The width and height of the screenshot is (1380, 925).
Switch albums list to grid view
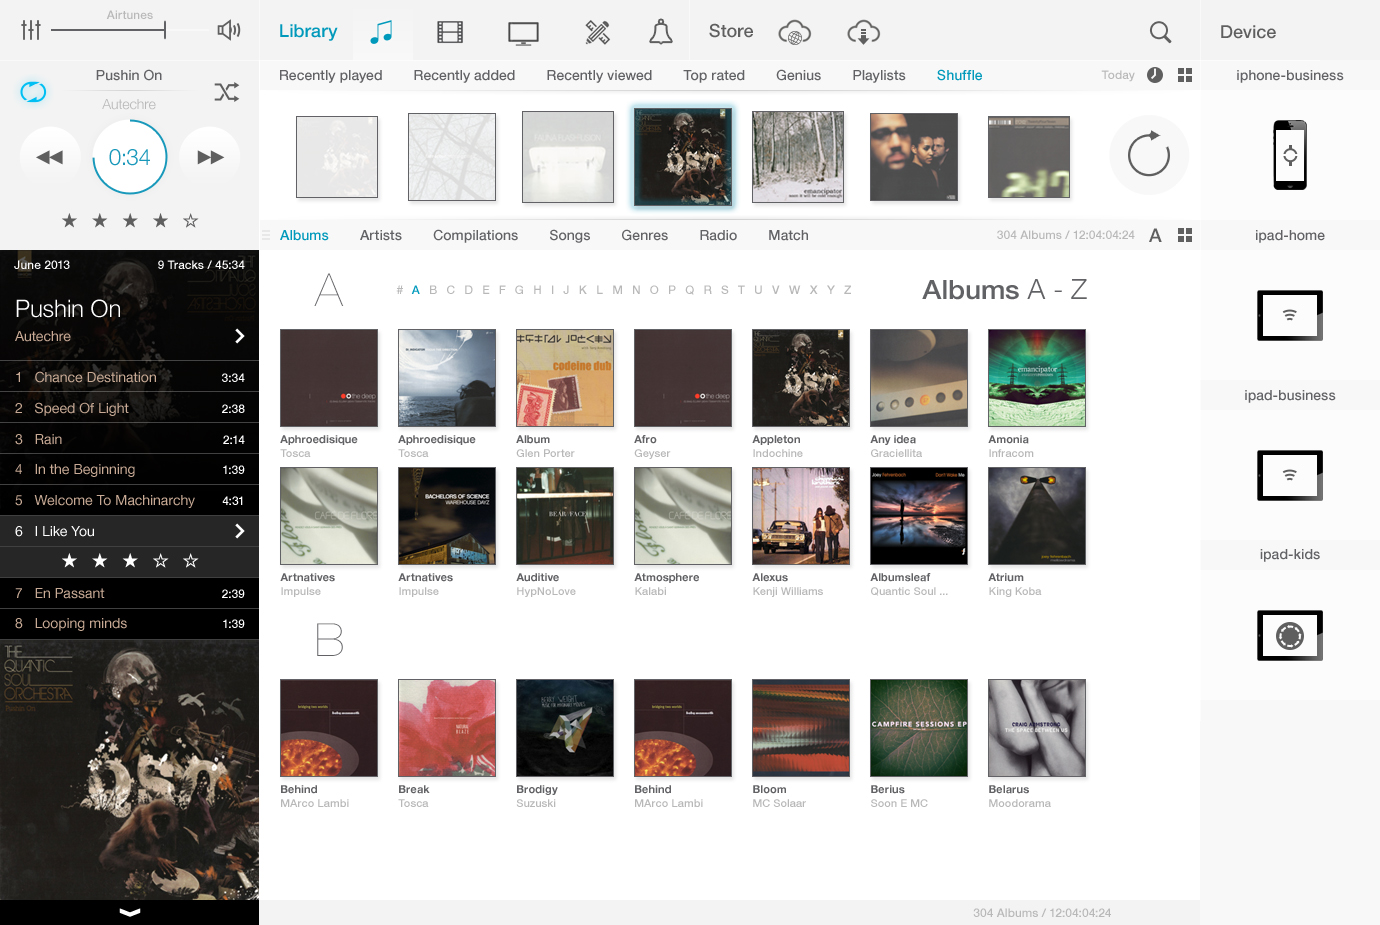pos(1185,235)
